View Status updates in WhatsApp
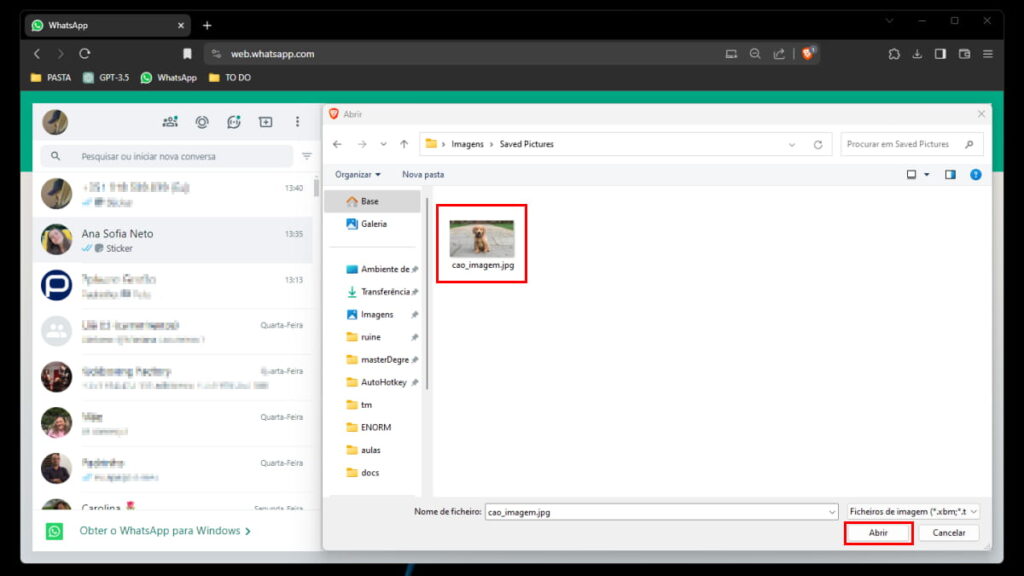 coord(202,122)
